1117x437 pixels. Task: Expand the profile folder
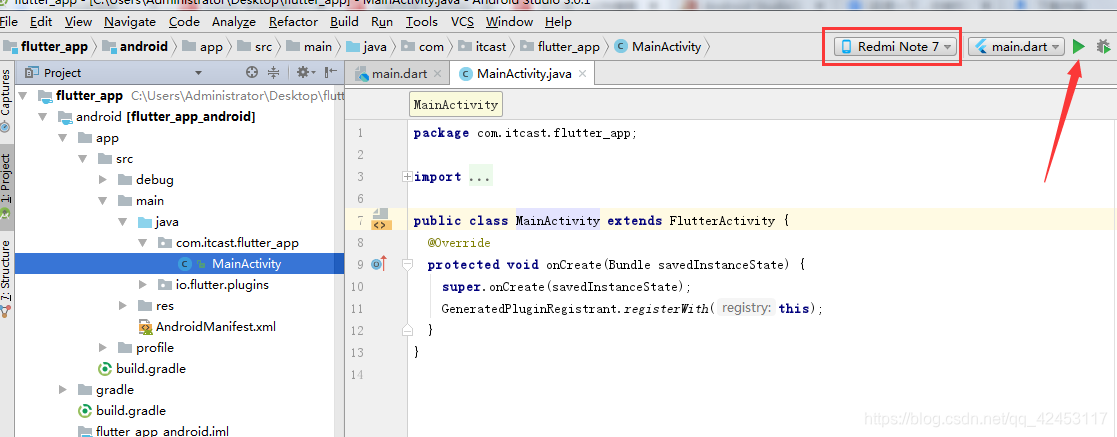click(103, 348)
